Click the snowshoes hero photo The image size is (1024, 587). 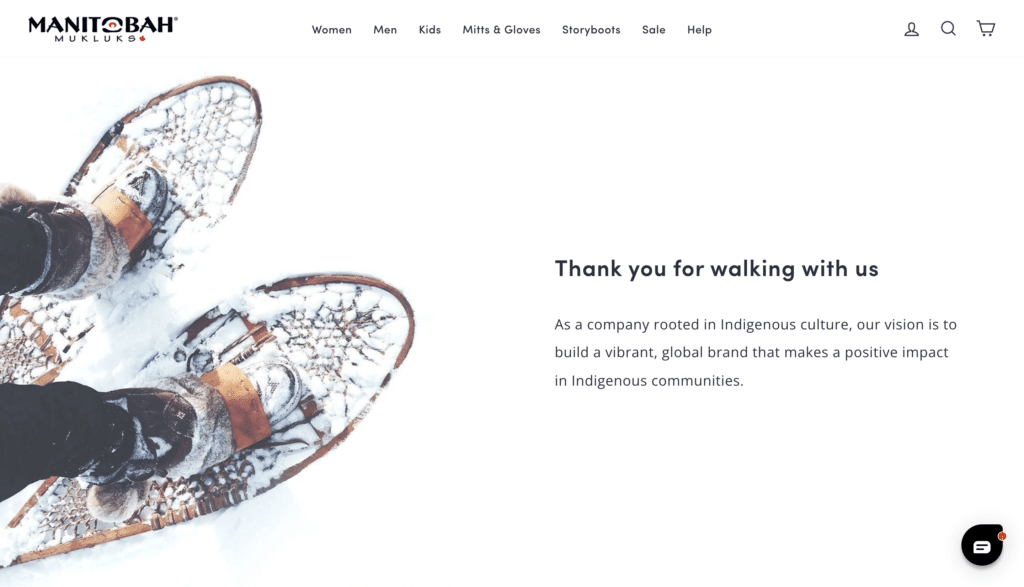tap(216, 322)
